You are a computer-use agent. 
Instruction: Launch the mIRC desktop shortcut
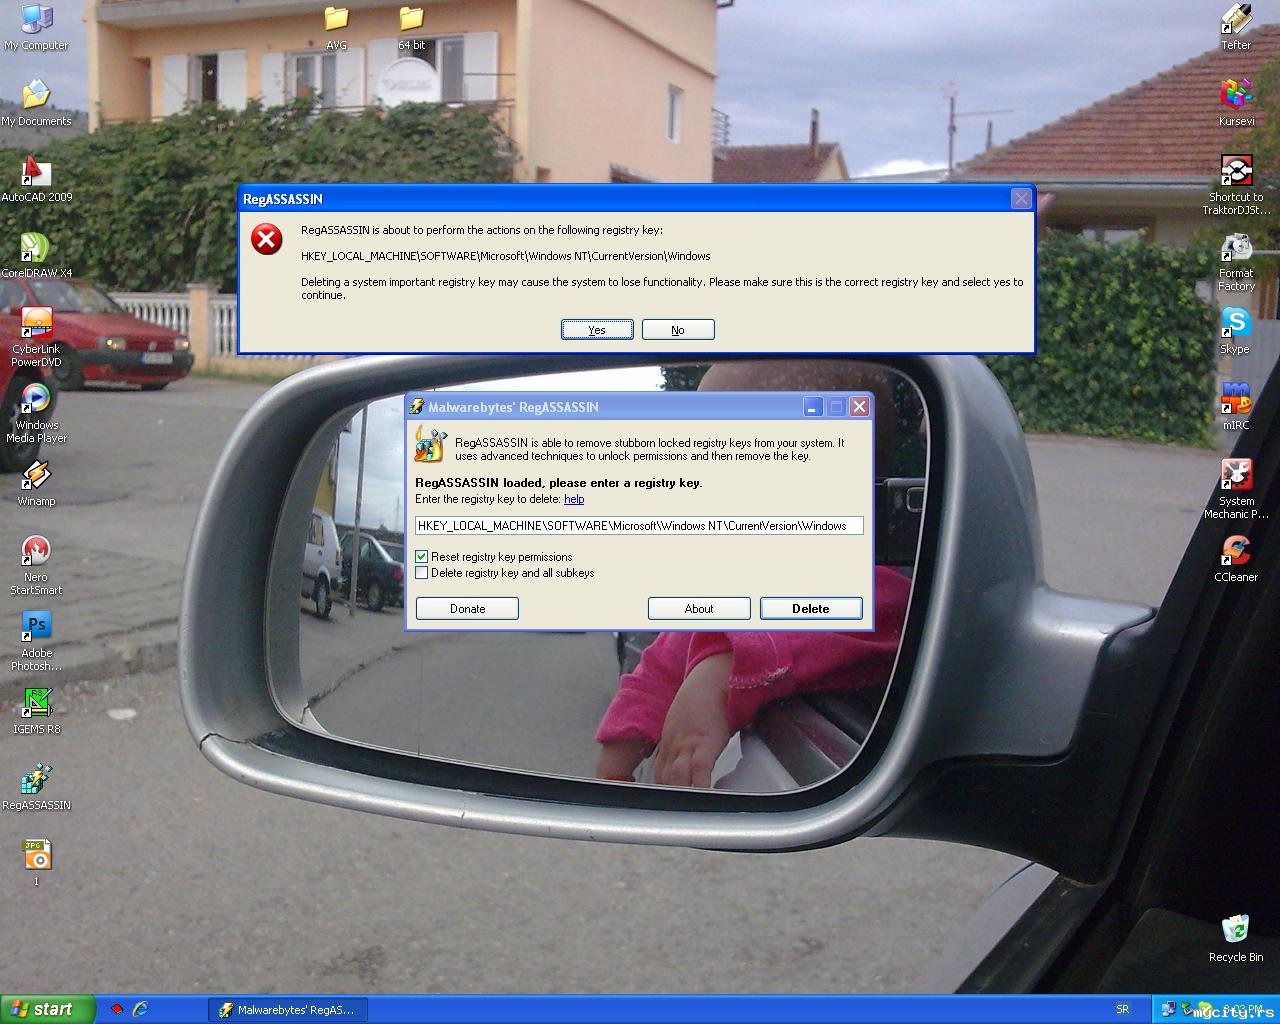(1236, 407)
